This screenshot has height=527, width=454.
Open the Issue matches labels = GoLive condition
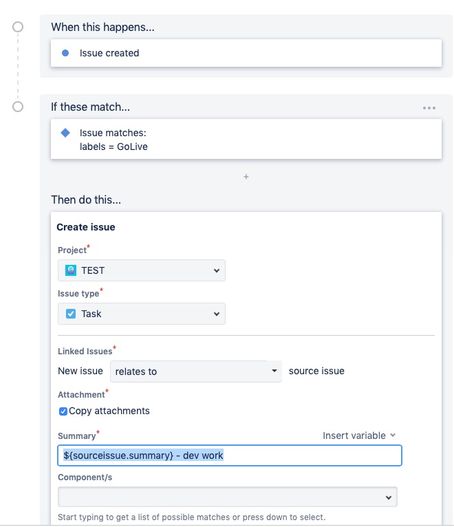246,139
